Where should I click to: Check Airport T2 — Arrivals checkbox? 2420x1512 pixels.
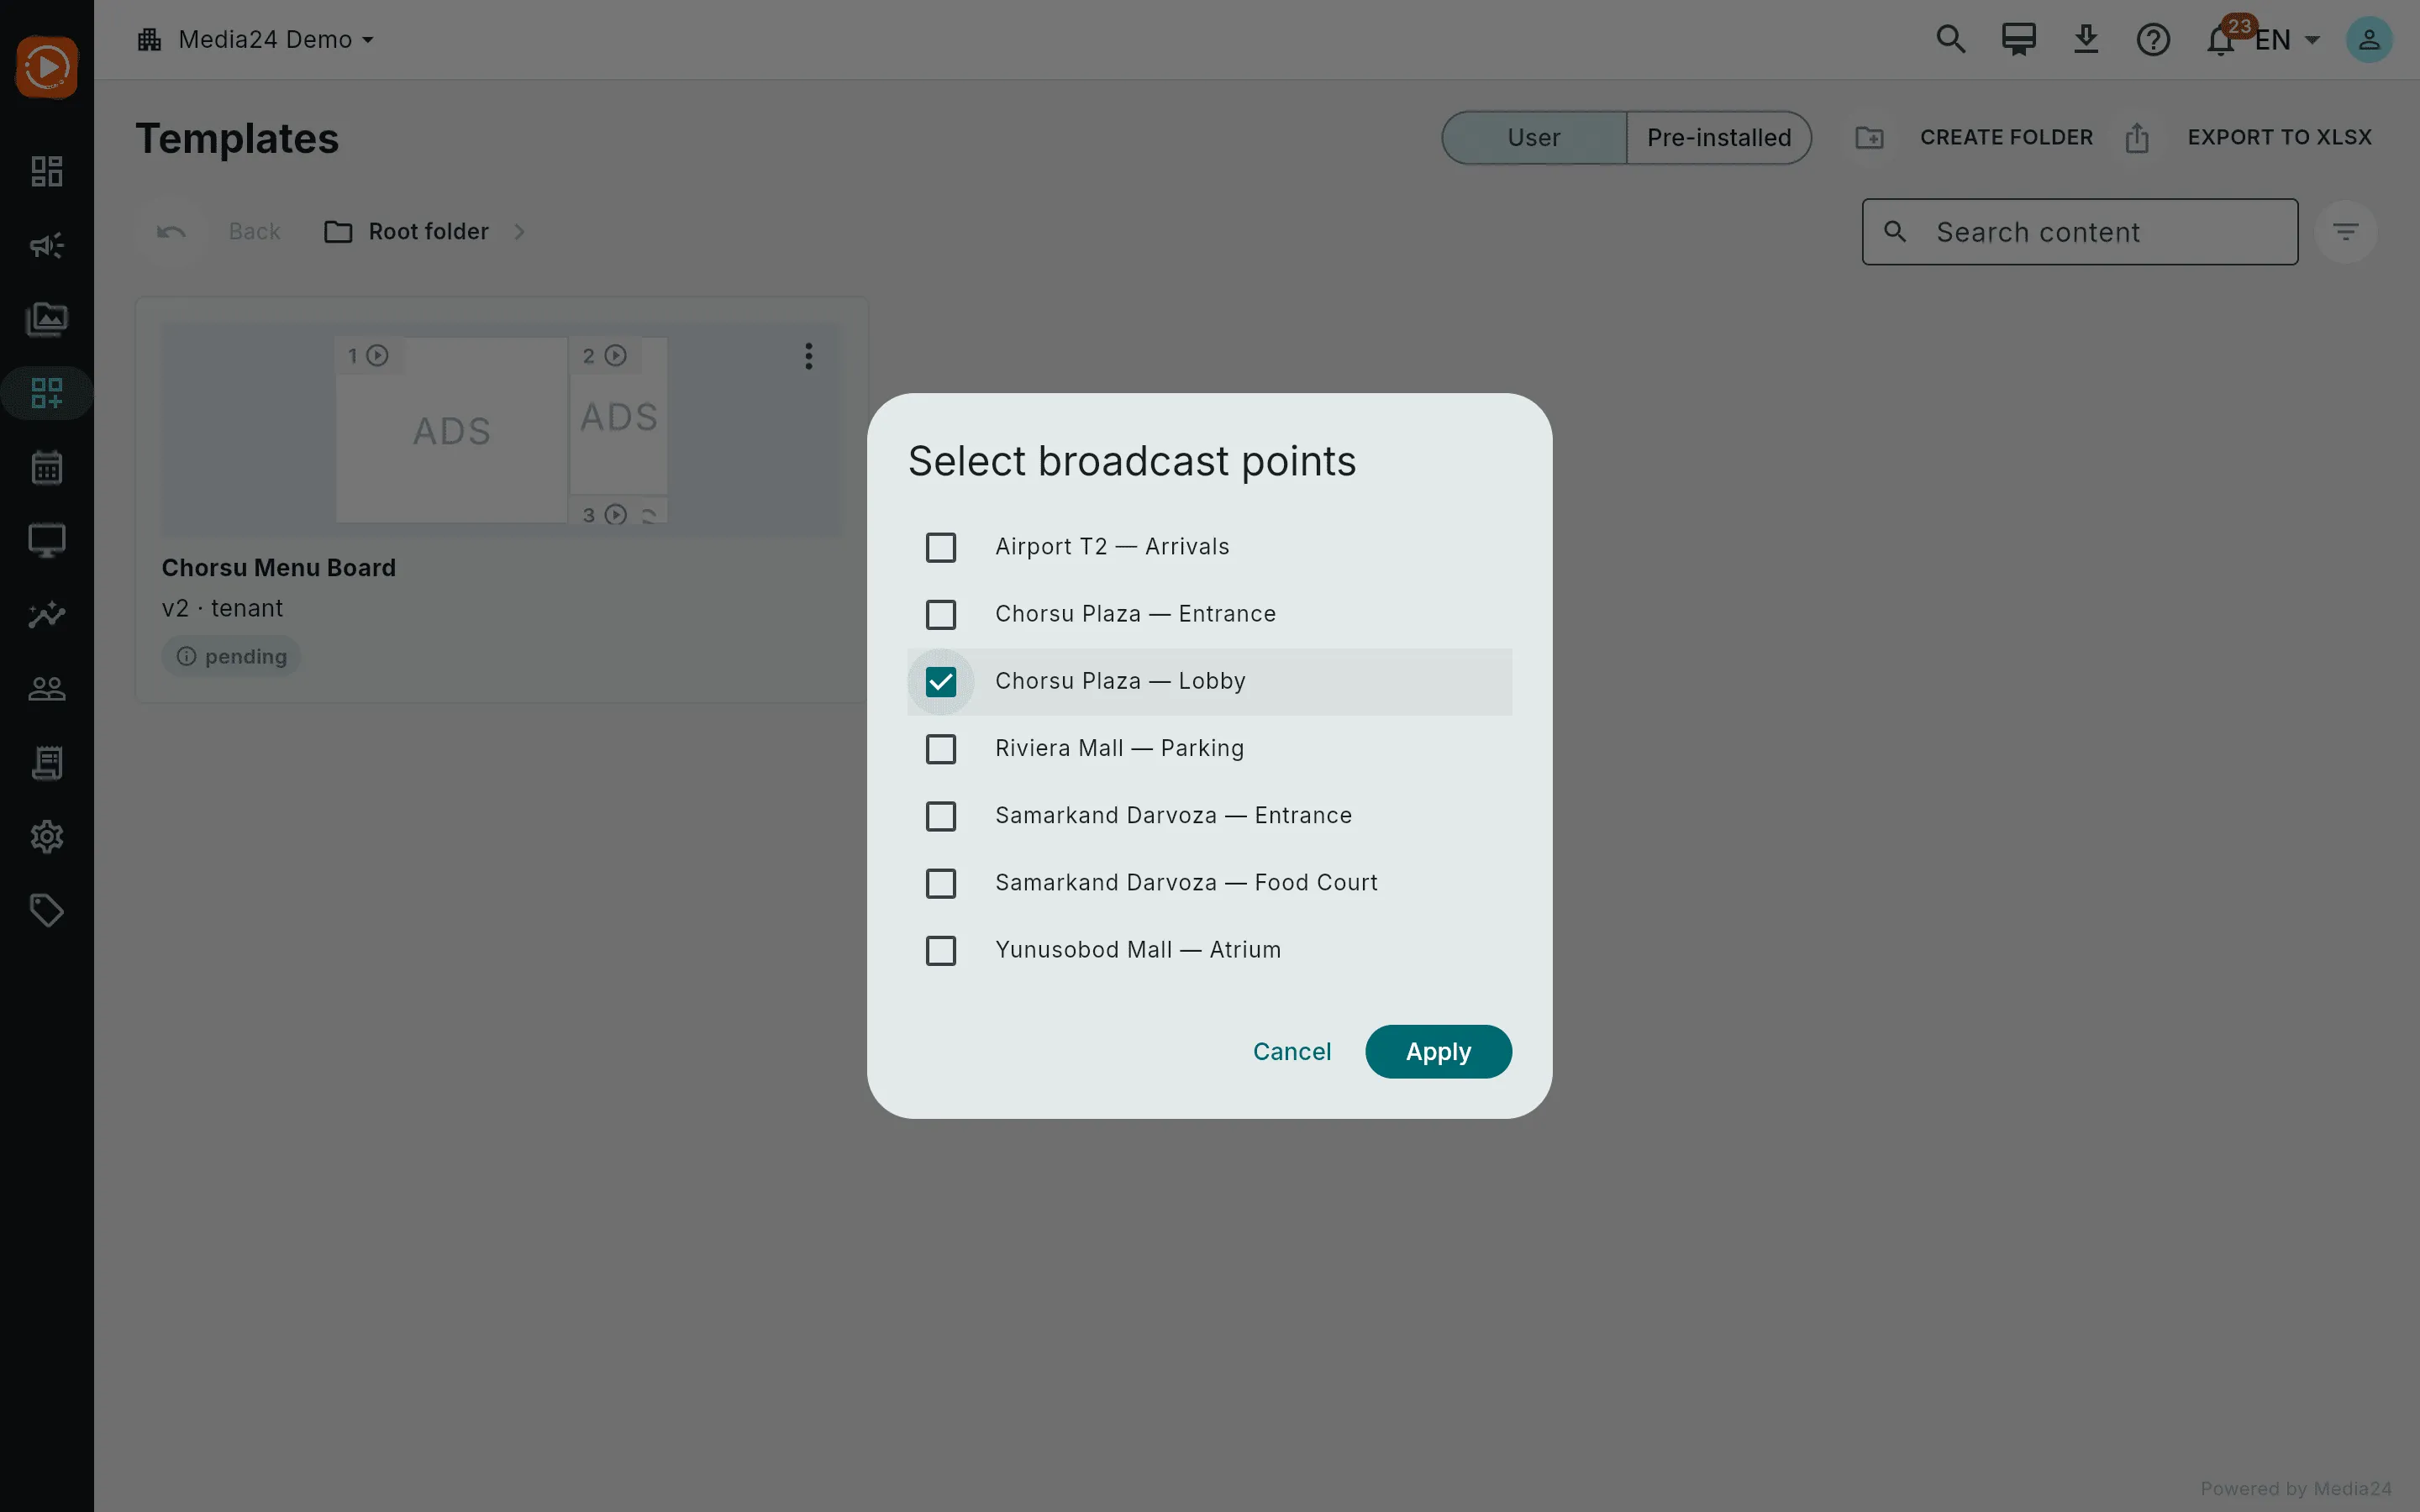tap(941, 547)
